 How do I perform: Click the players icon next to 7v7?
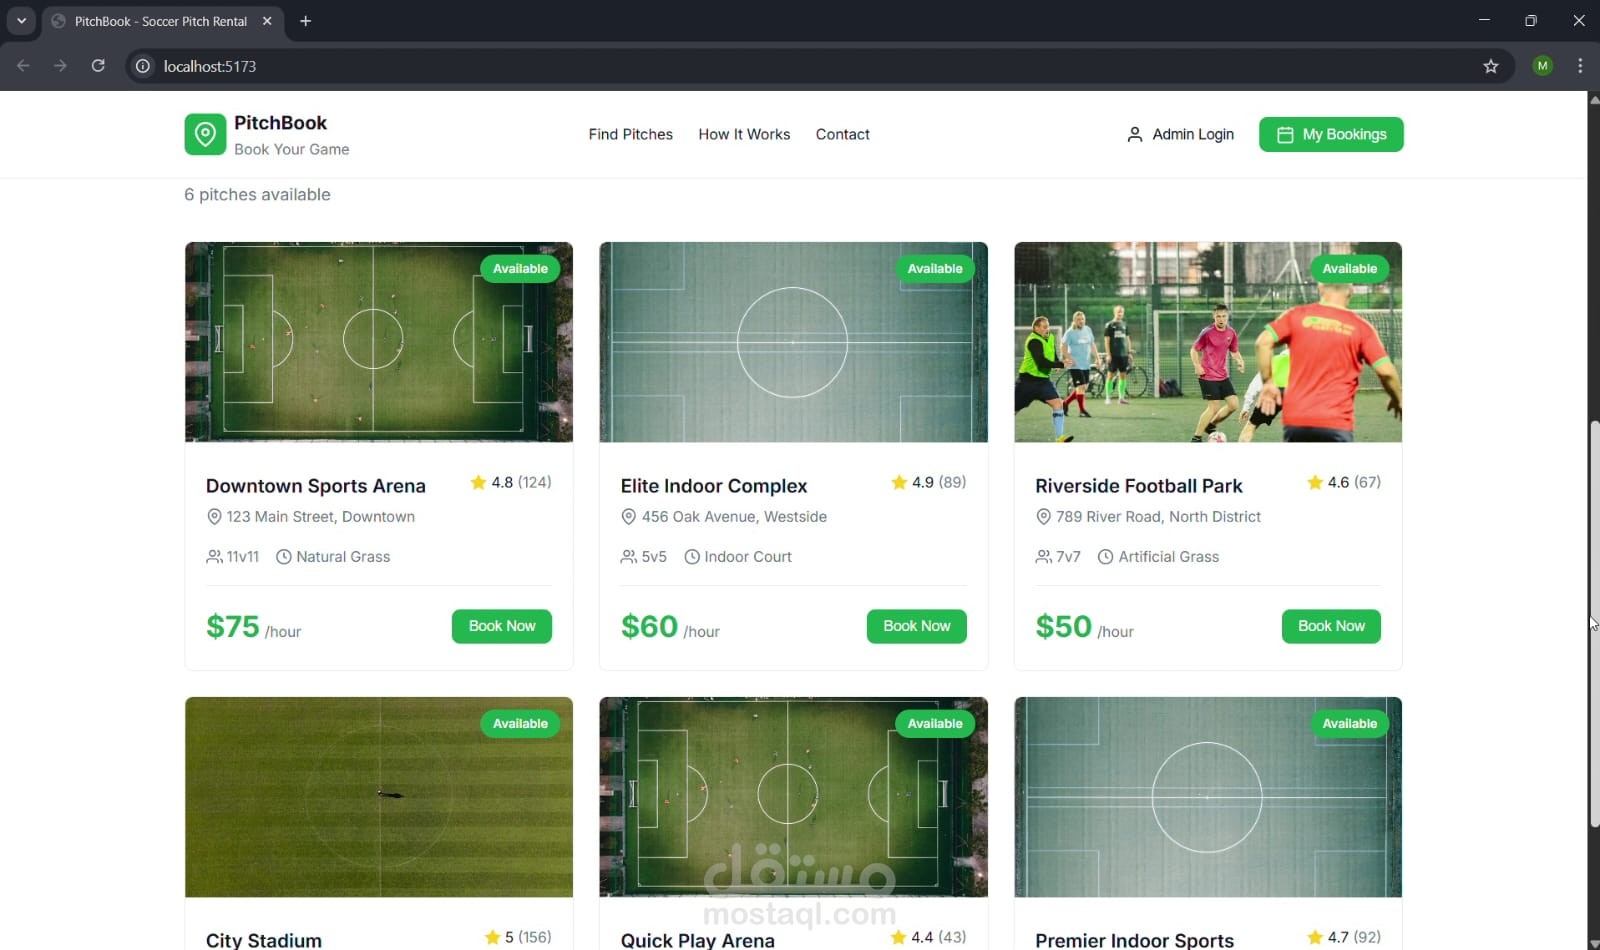(1043, 557)
